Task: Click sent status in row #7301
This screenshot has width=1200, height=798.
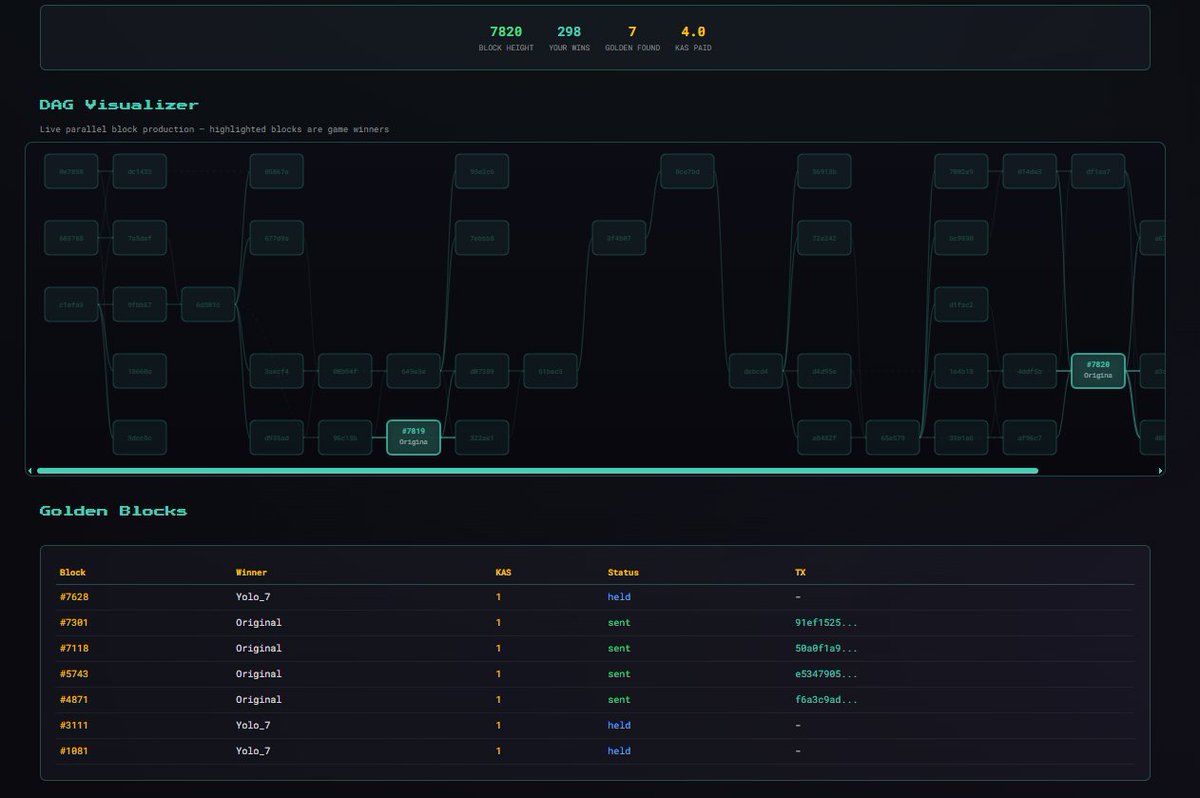Action: point(619,622)
